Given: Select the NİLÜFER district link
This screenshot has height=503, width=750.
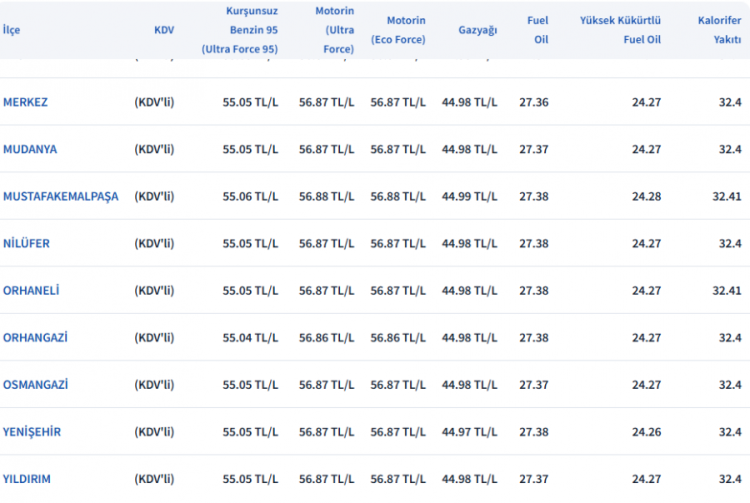Looking at the screenshot, I should 27,243.
